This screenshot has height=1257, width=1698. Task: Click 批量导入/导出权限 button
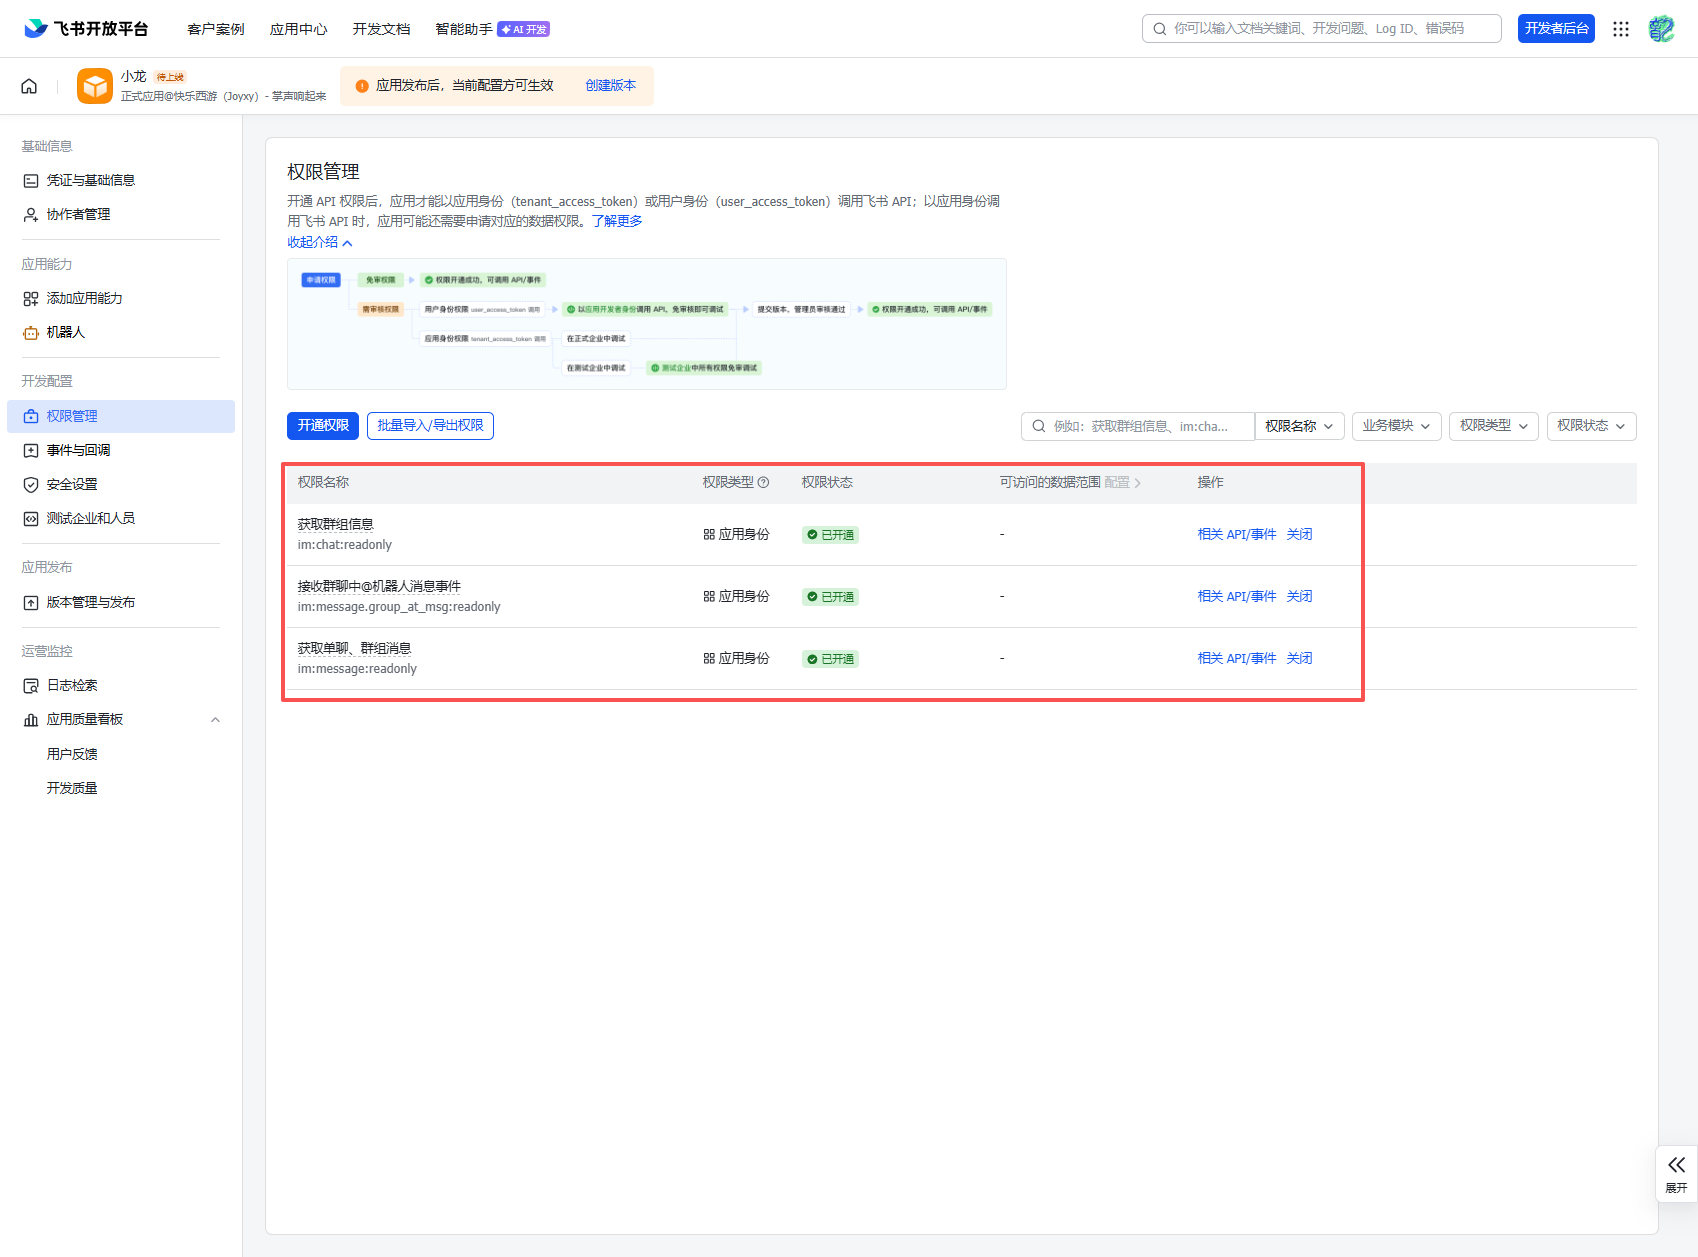[430, 426]
